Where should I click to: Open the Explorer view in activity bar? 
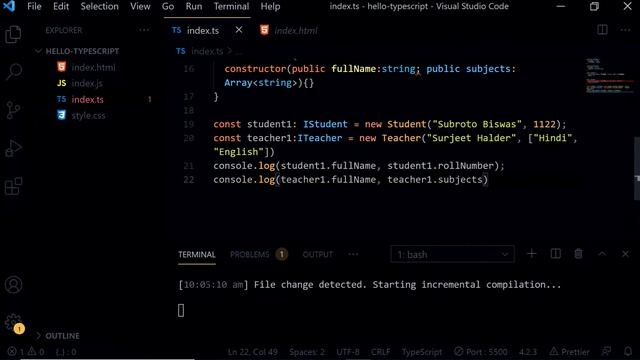[x=13, y=34]
